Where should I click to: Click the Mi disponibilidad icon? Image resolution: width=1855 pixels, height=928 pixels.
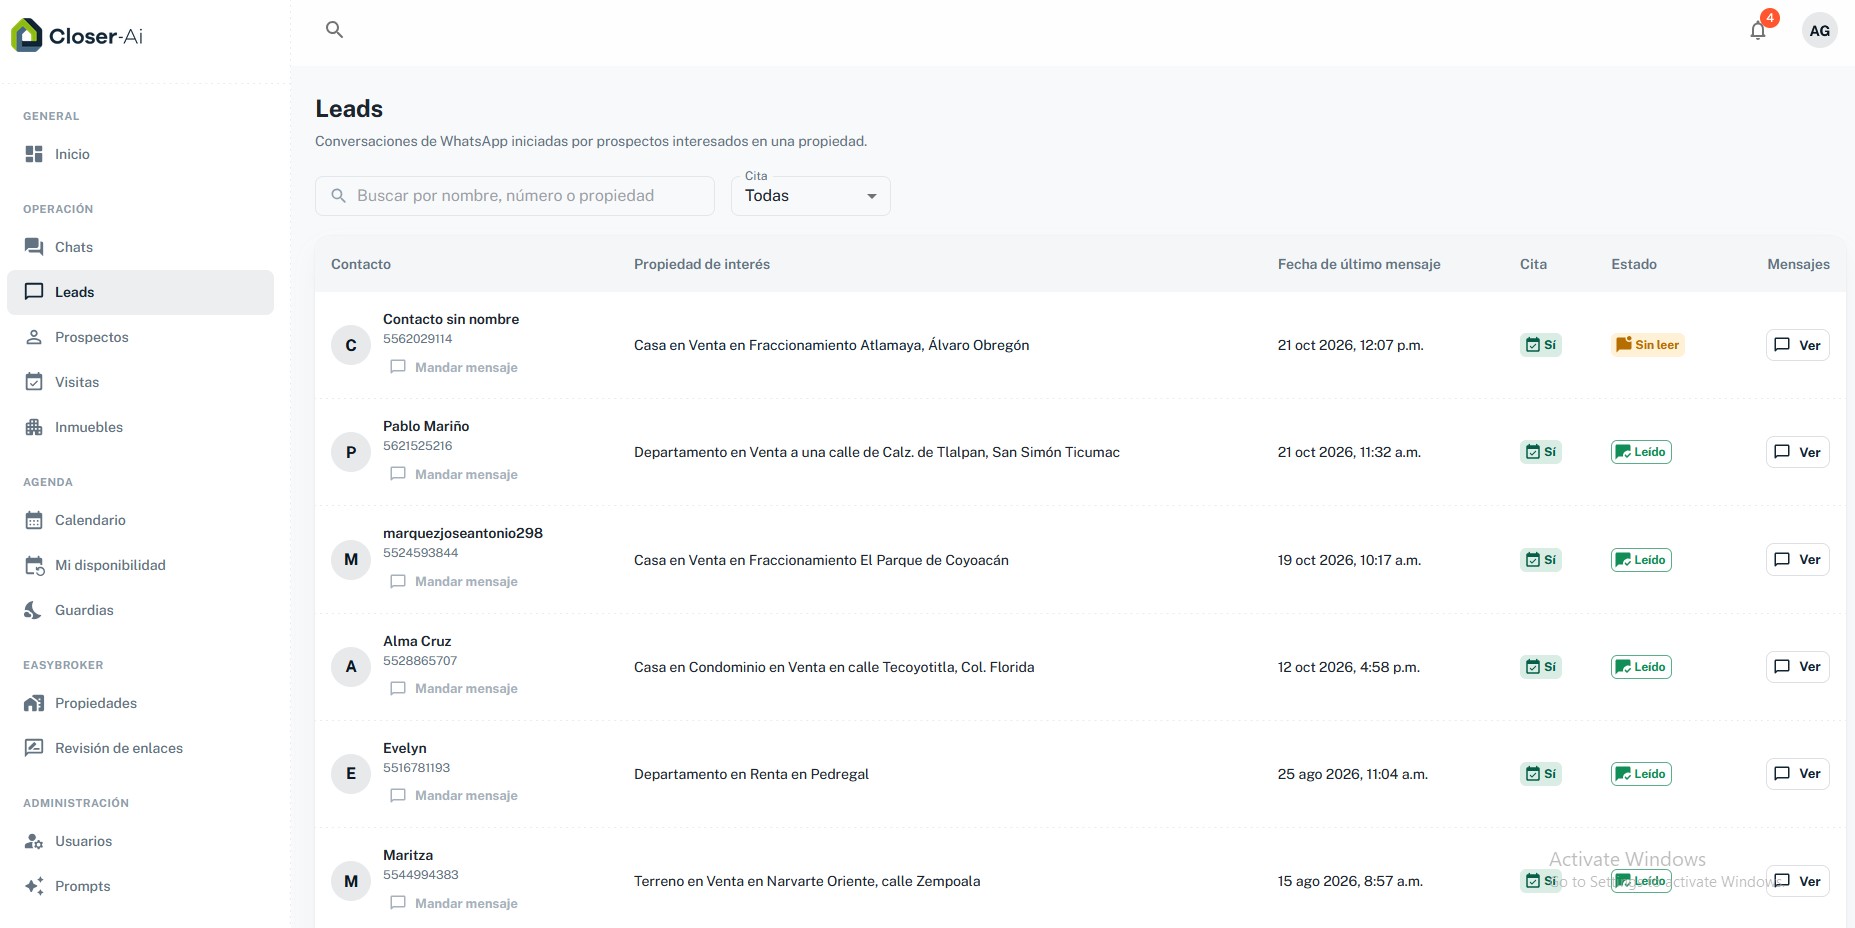click(34, 565)
